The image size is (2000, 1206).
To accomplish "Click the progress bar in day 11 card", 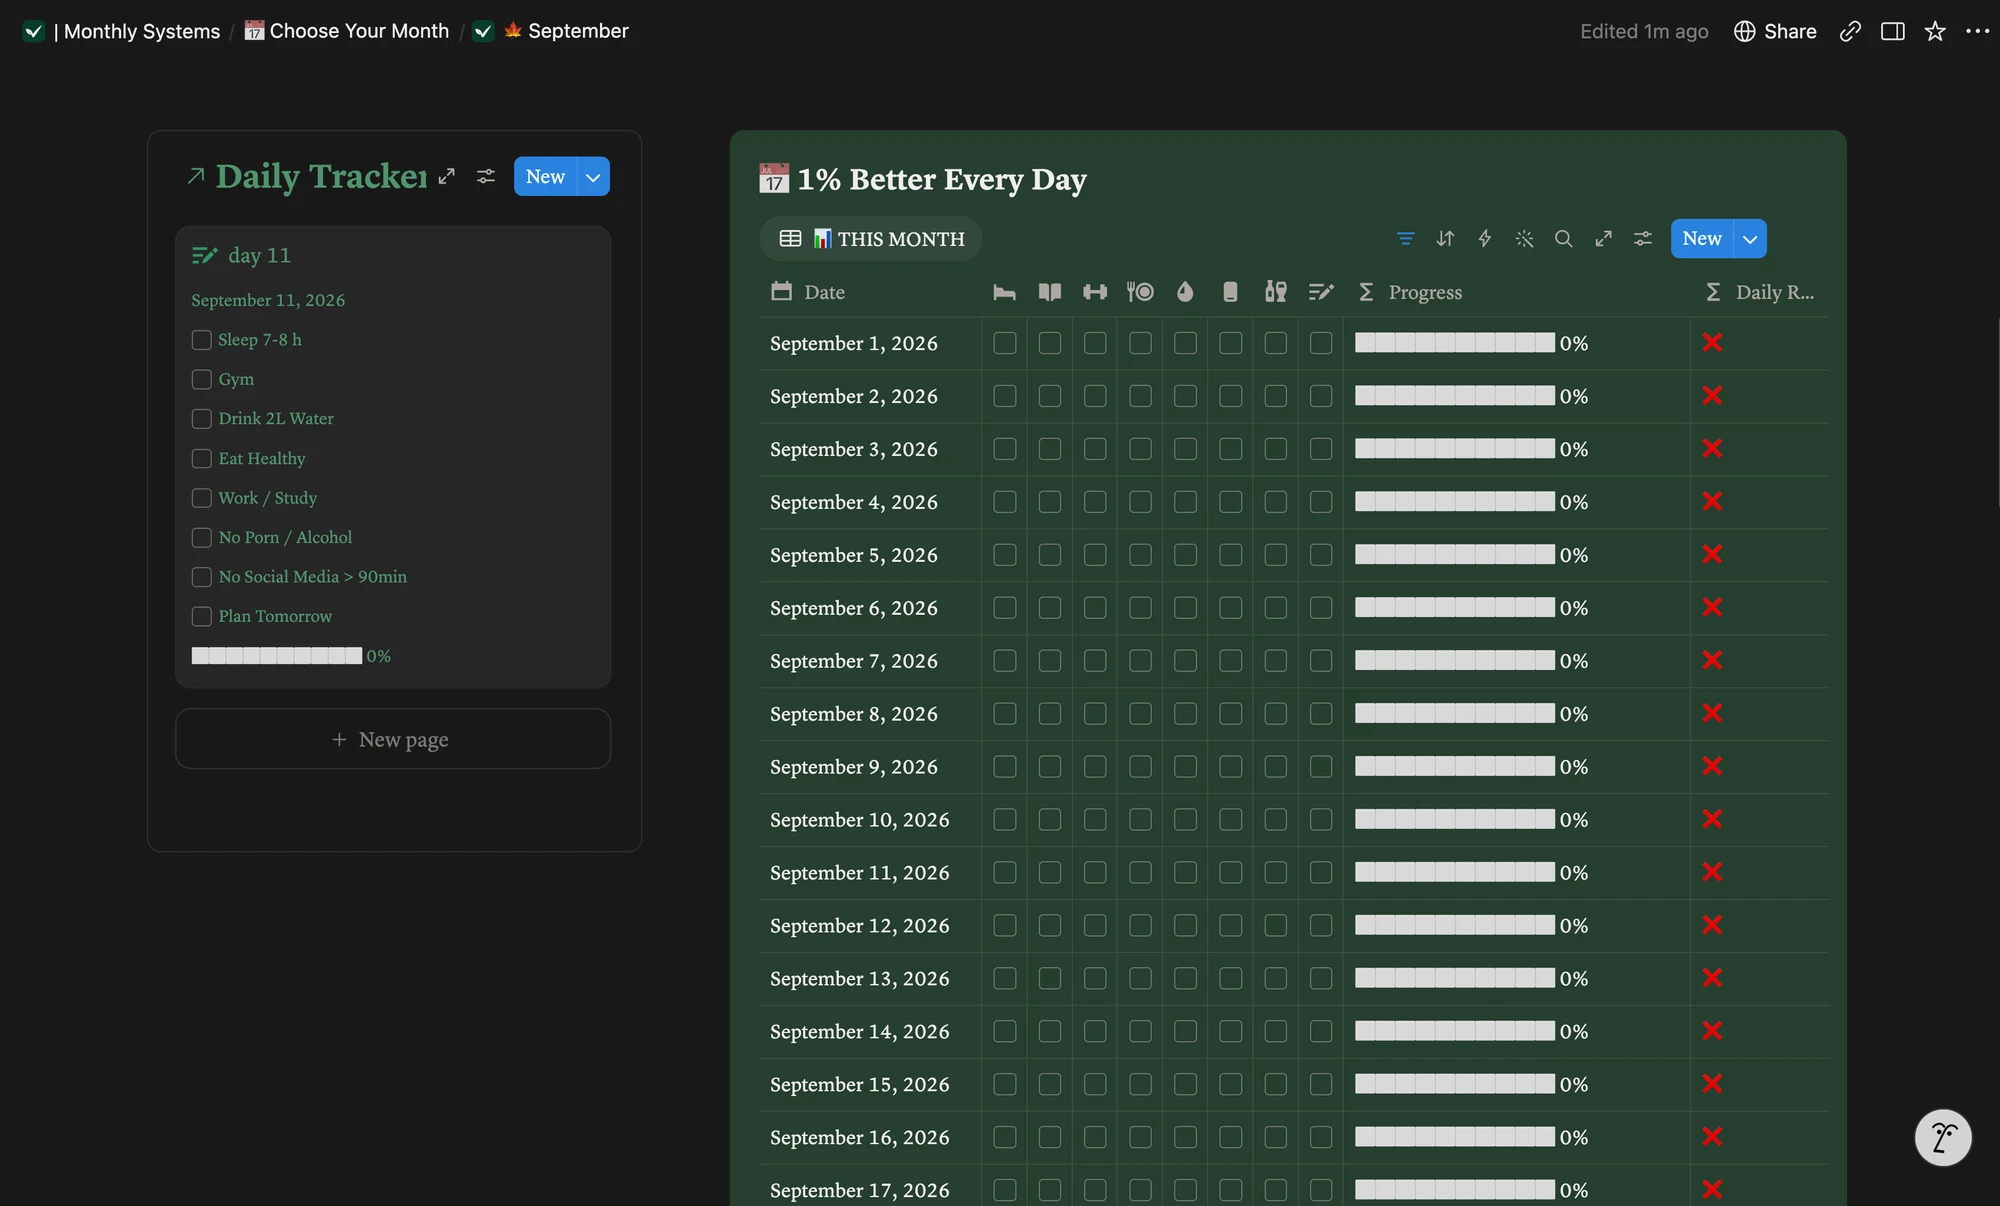I will (x=277, y=656).
